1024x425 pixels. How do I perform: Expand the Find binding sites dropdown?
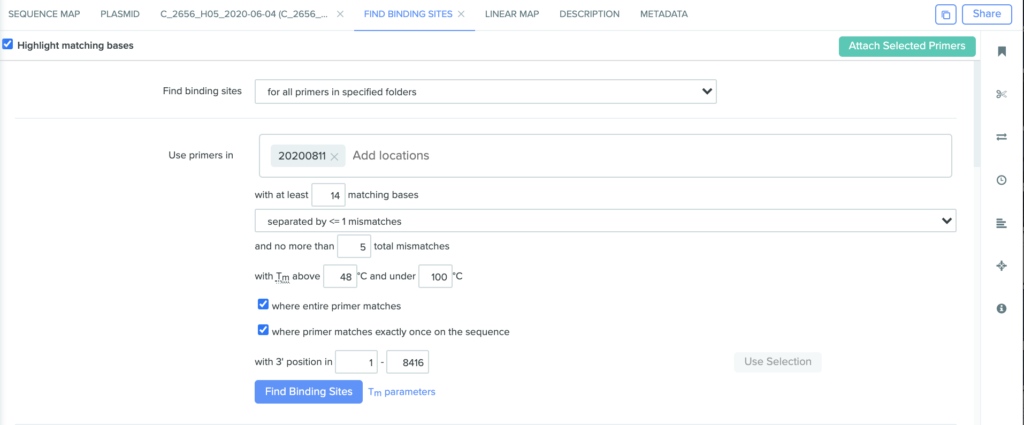point(485,91)
